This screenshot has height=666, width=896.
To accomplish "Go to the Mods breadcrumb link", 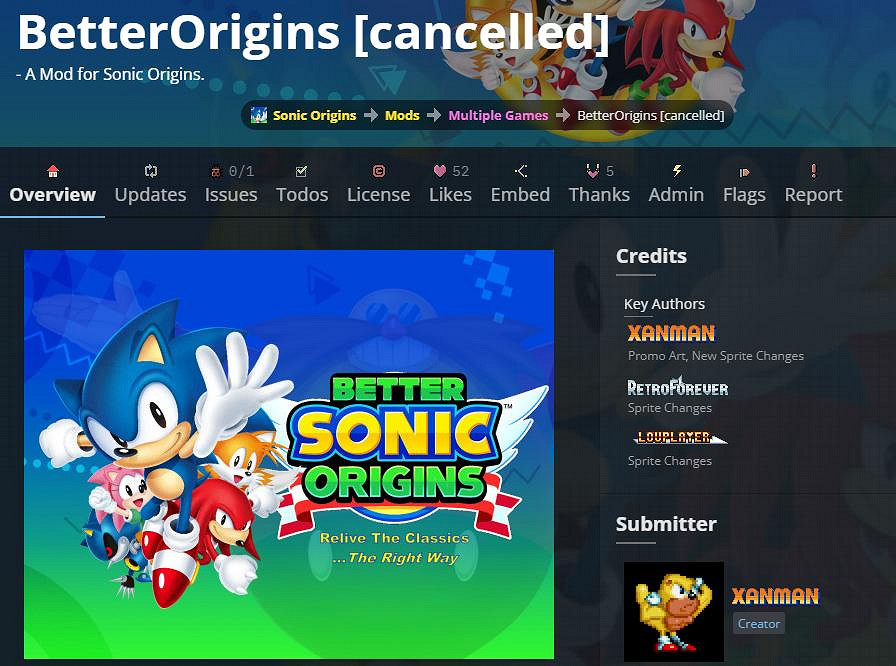I will coord(402,115).
